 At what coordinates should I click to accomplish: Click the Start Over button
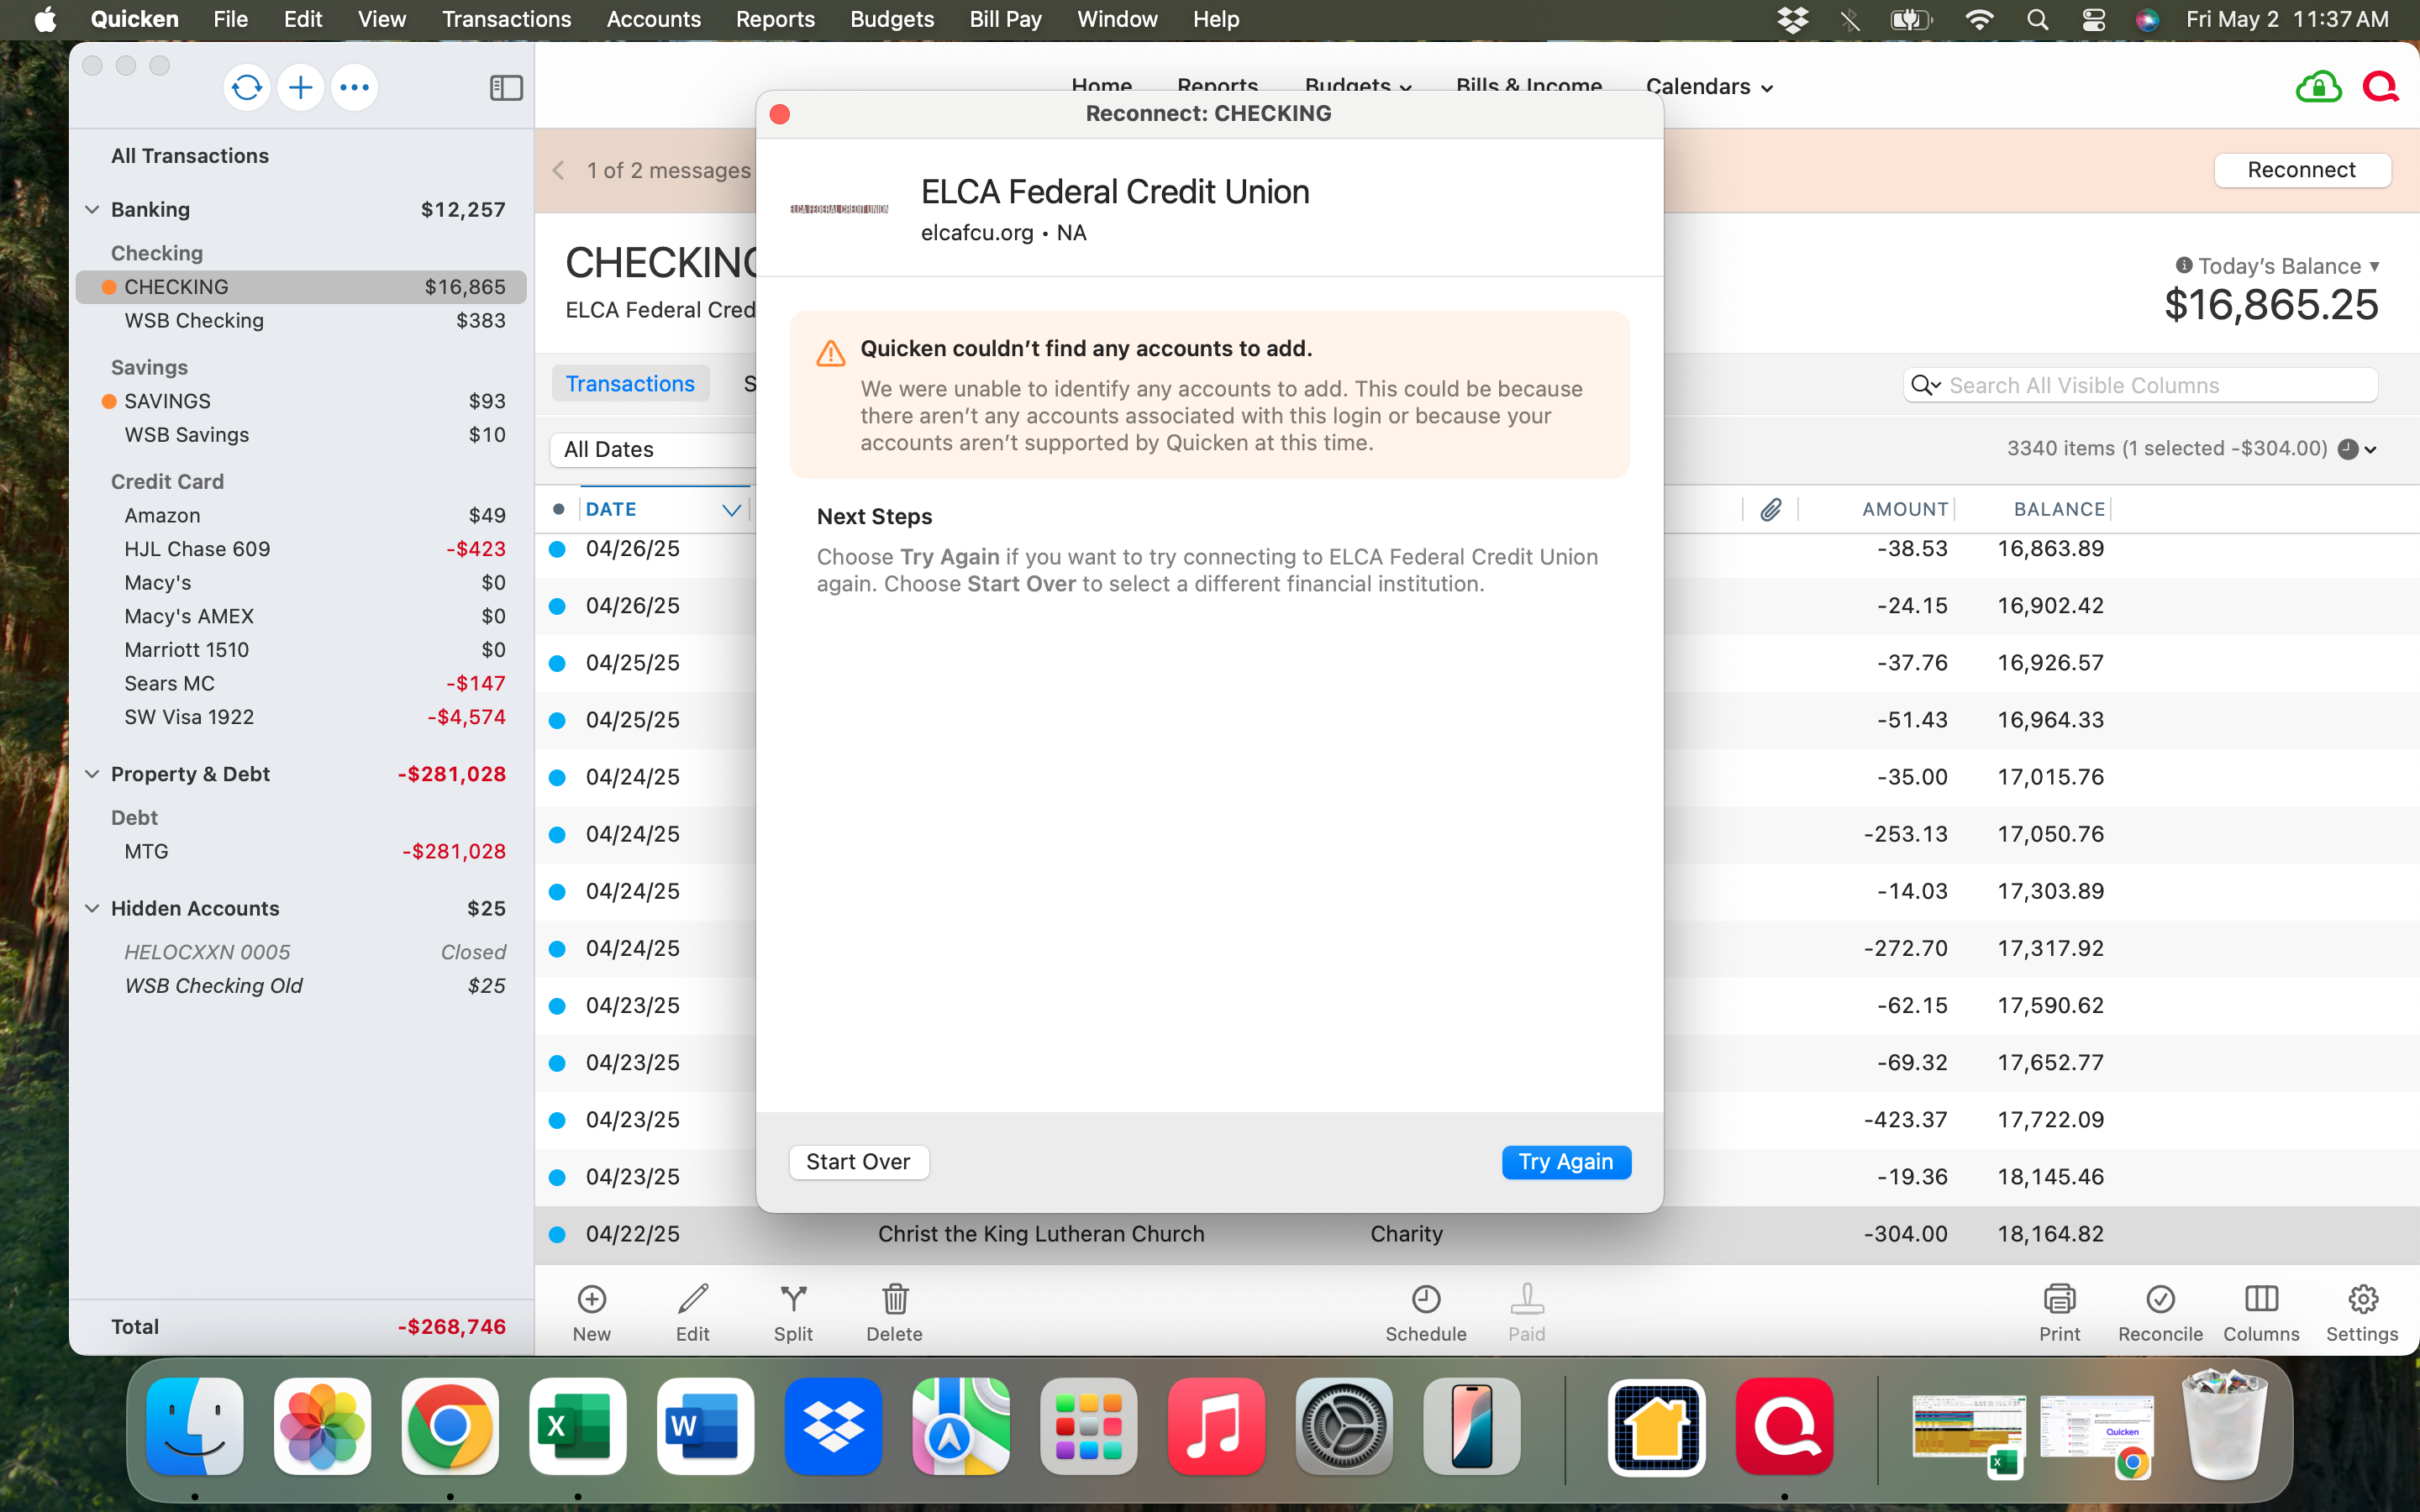[x=858, y=1162]
